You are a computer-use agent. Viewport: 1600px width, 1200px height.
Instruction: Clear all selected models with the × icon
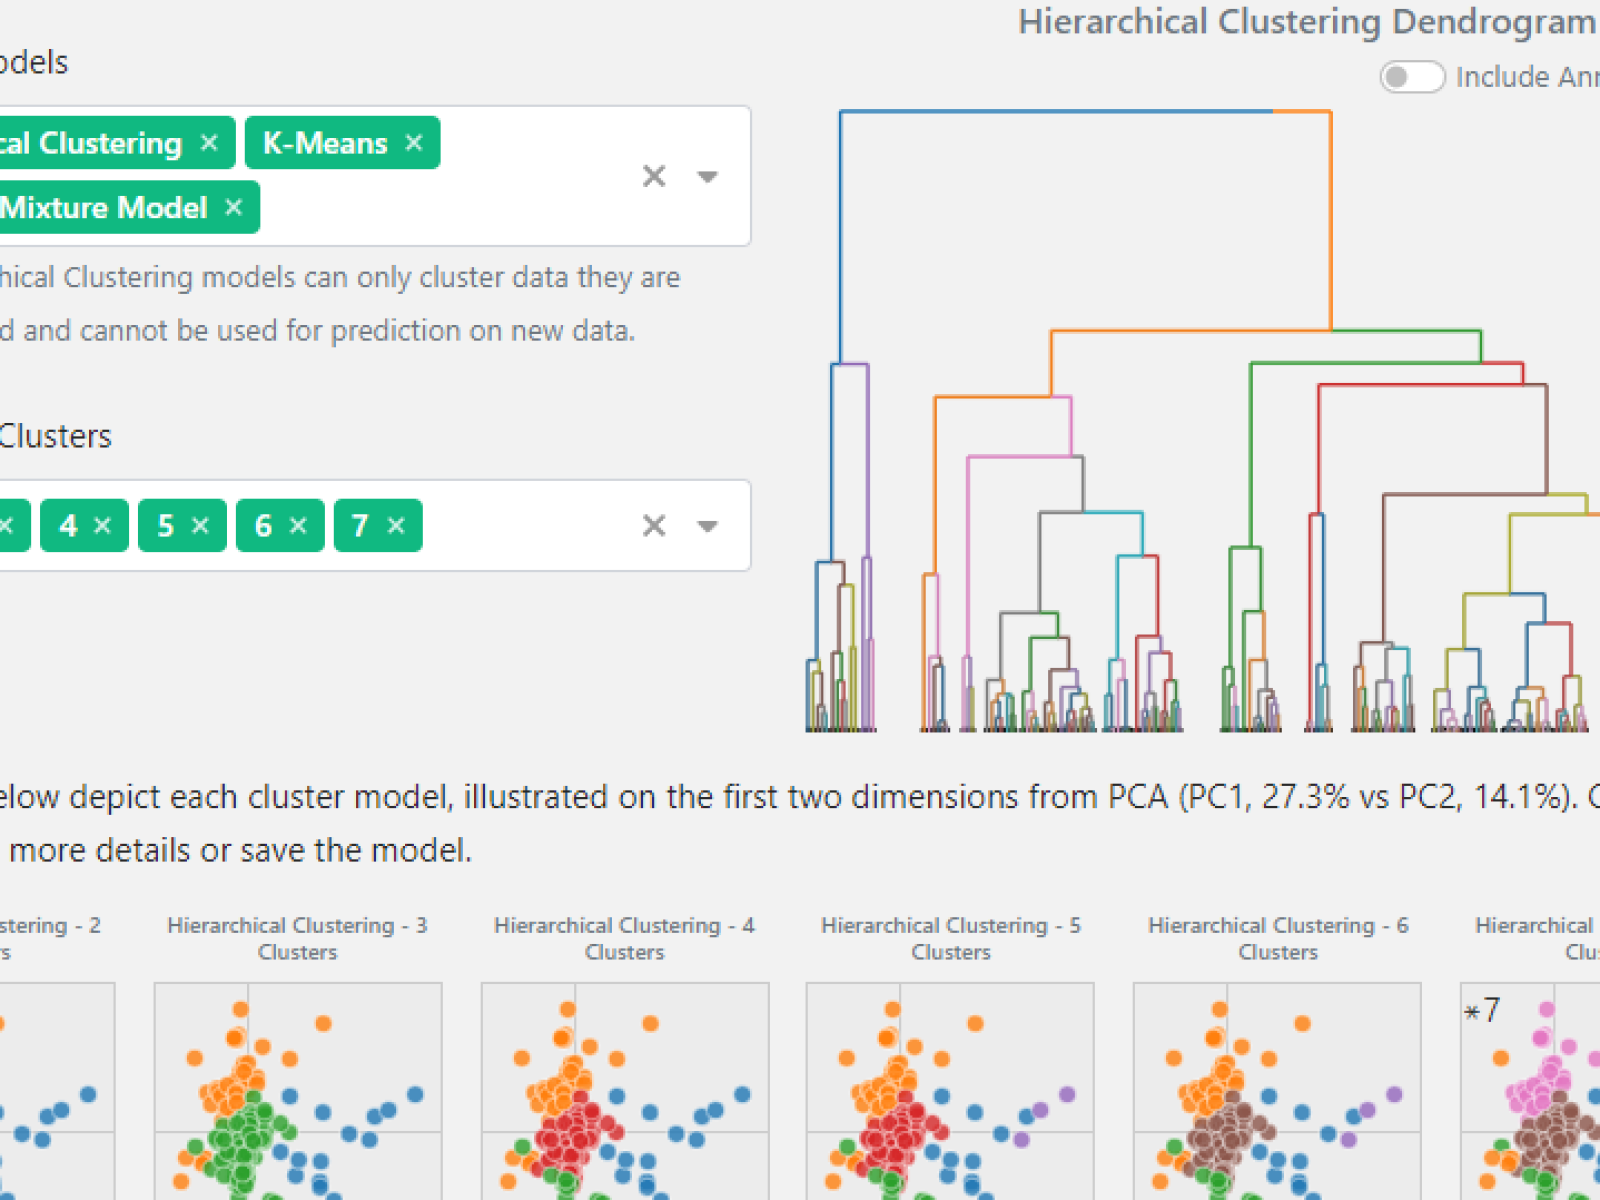(653, 175)
